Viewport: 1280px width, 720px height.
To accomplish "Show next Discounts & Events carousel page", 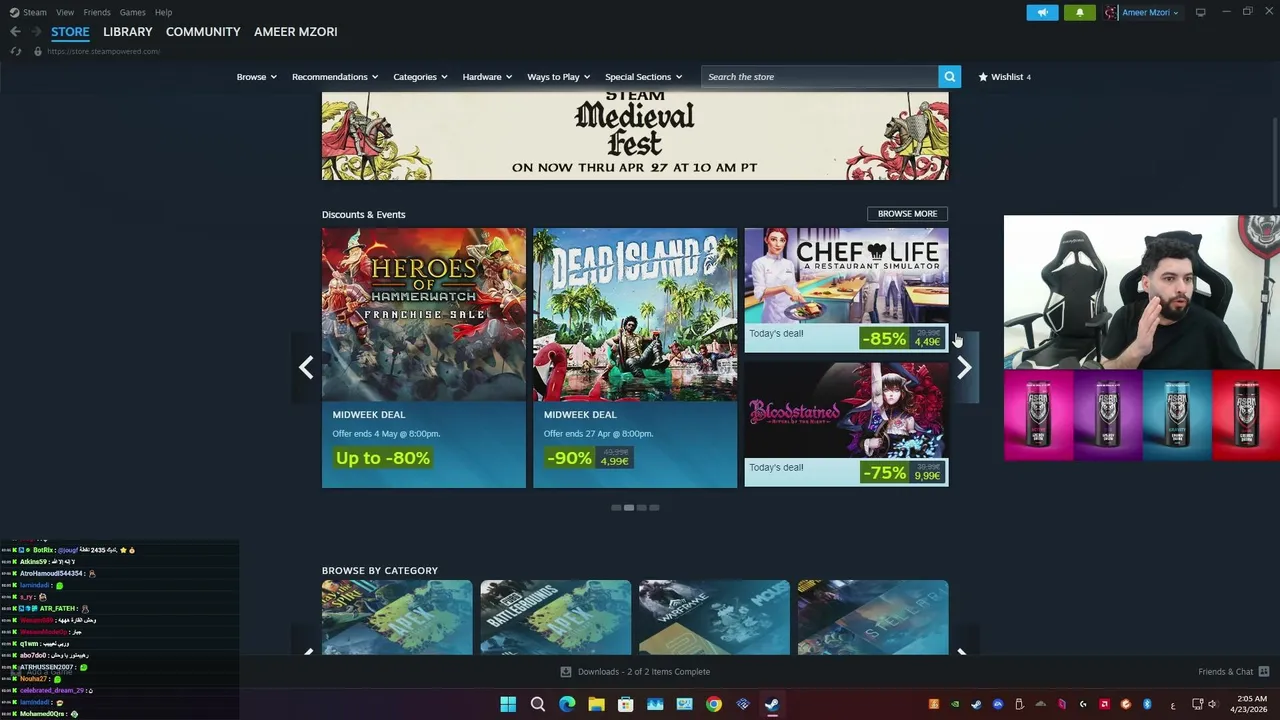I will tap(964, 368).
